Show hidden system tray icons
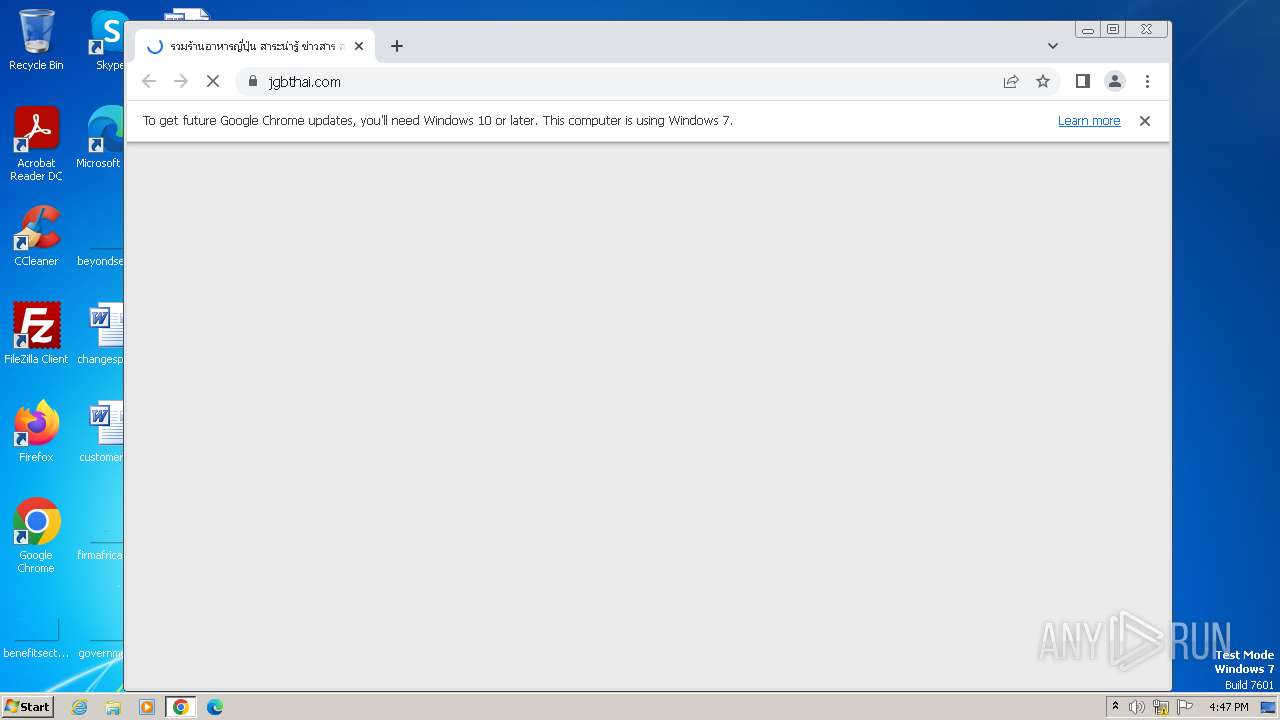1280x720 pixels. tap(1115, 707)
